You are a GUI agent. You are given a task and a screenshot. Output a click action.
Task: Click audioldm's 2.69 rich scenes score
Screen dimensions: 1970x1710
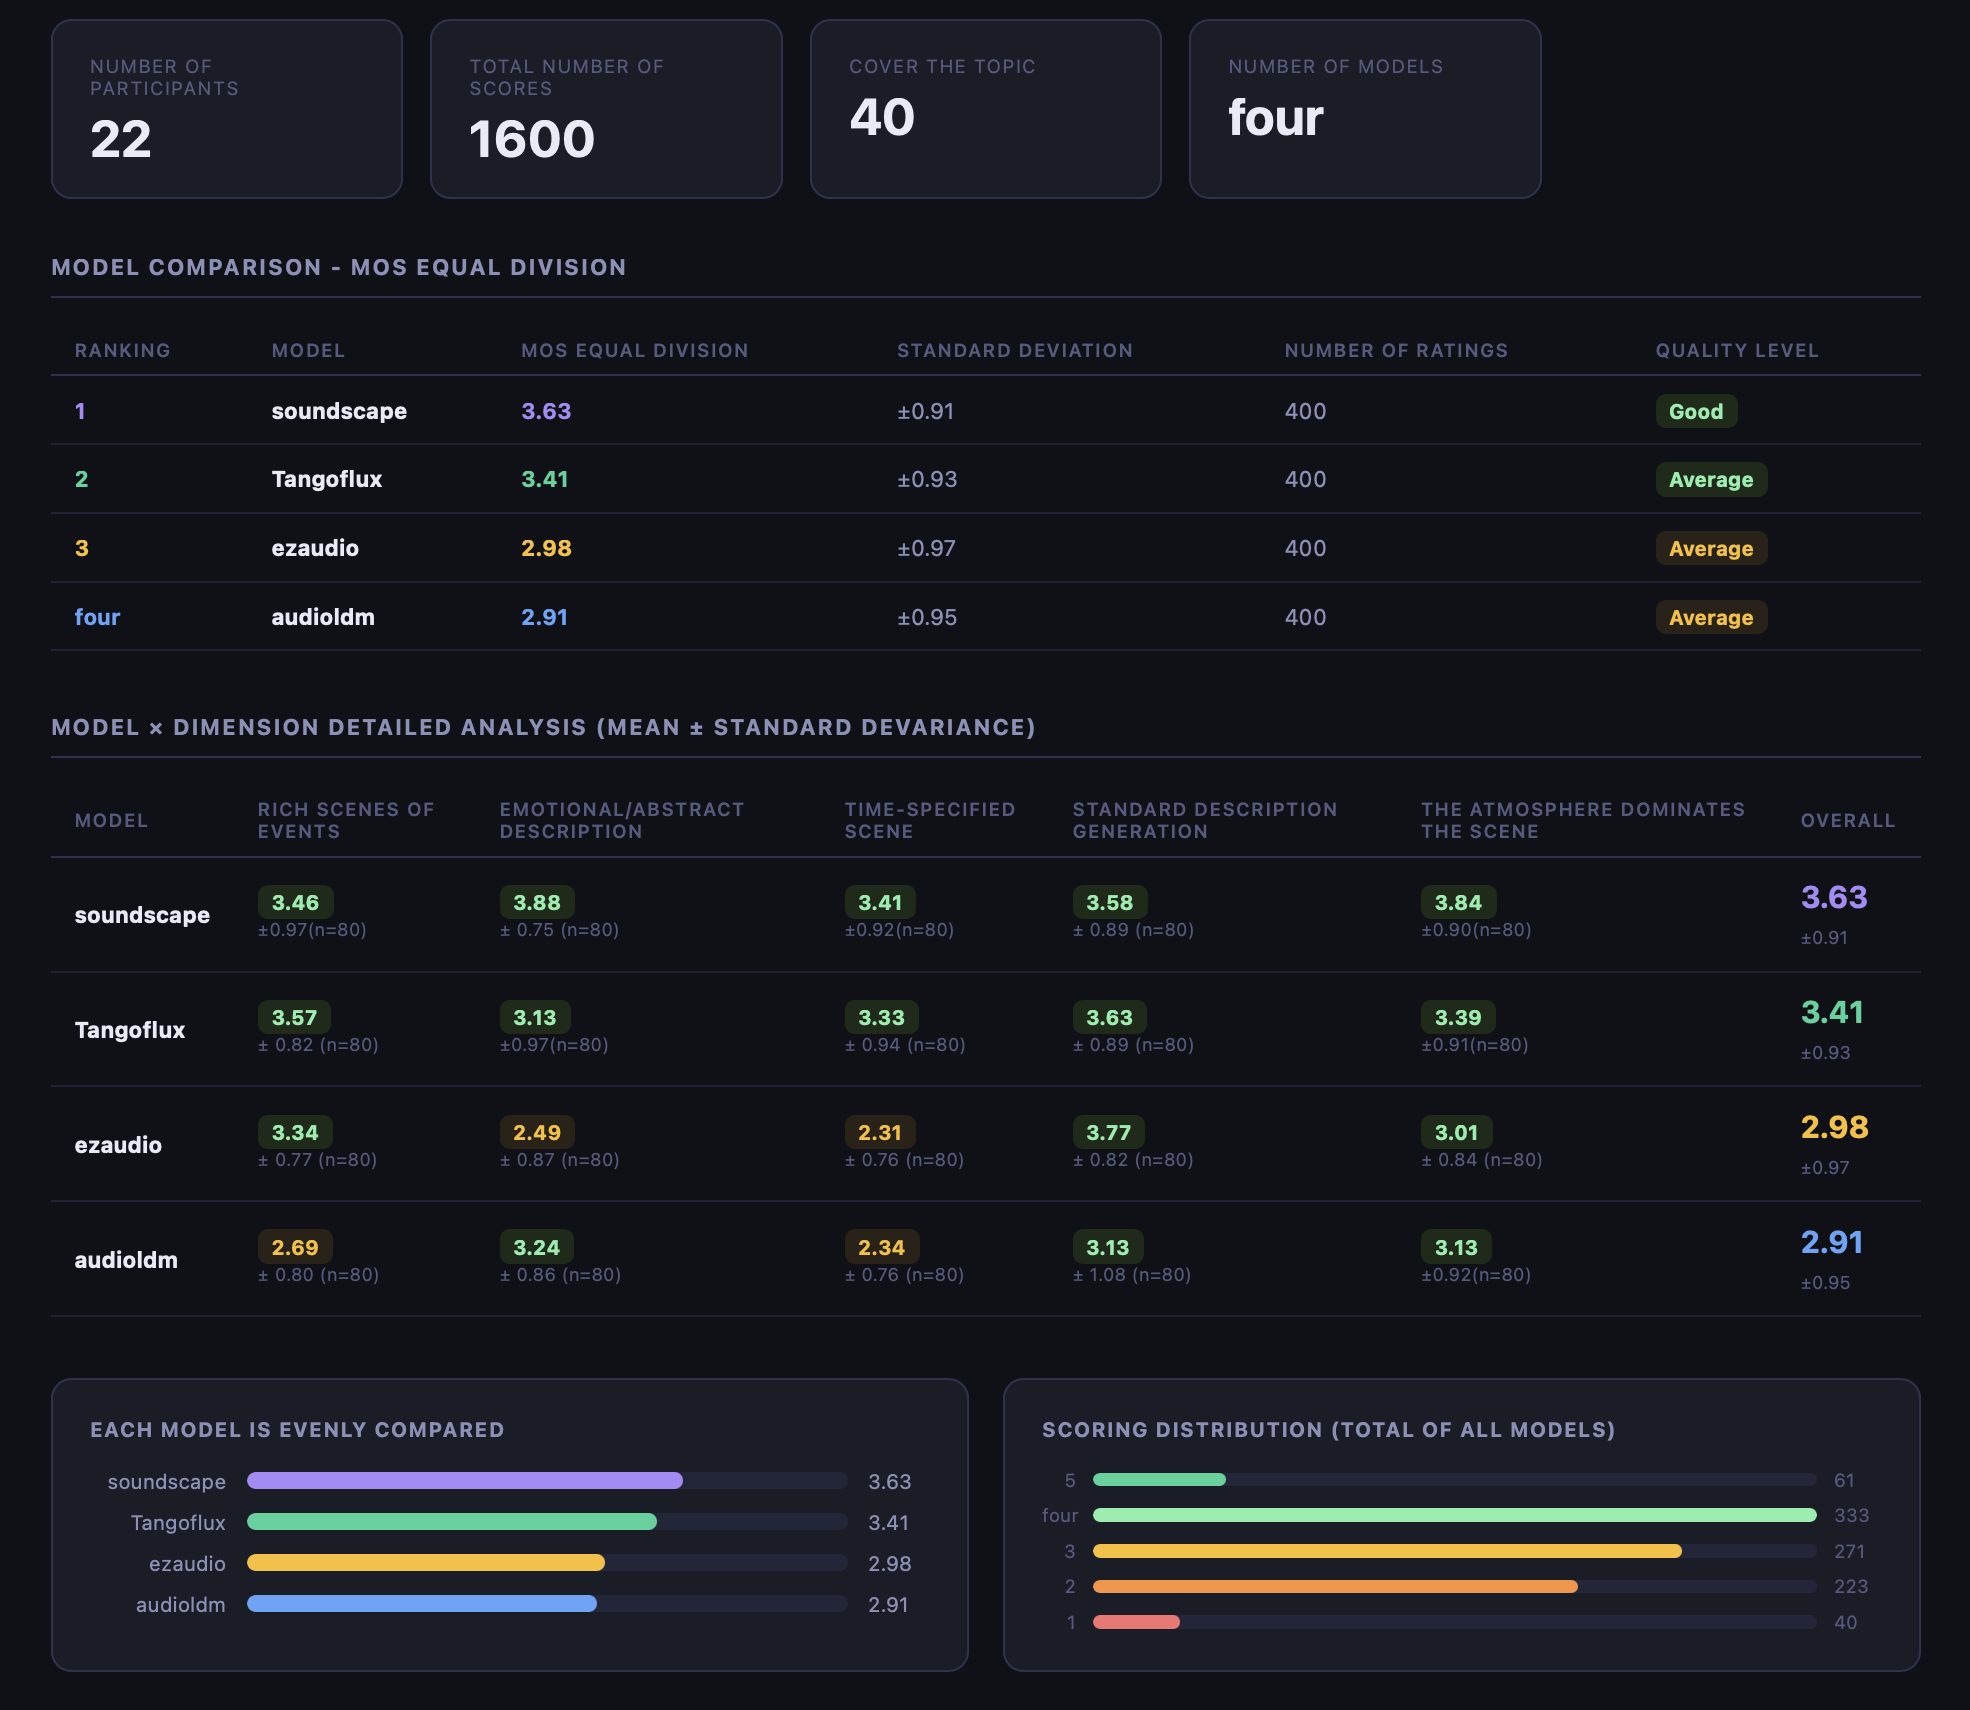pyautogui.click(x=295, y=1247)
